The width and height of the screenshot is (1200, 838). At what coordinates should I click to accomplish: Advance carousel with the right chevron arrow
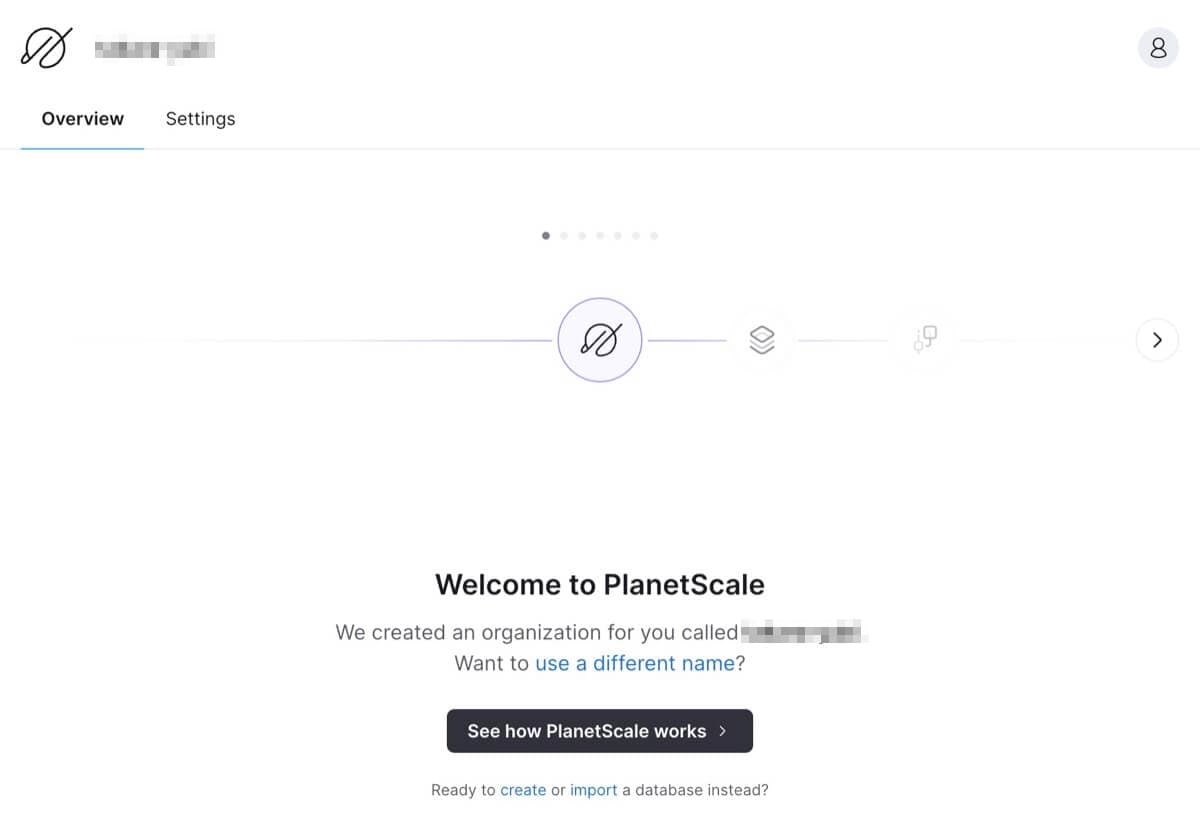click(1157, 340)
